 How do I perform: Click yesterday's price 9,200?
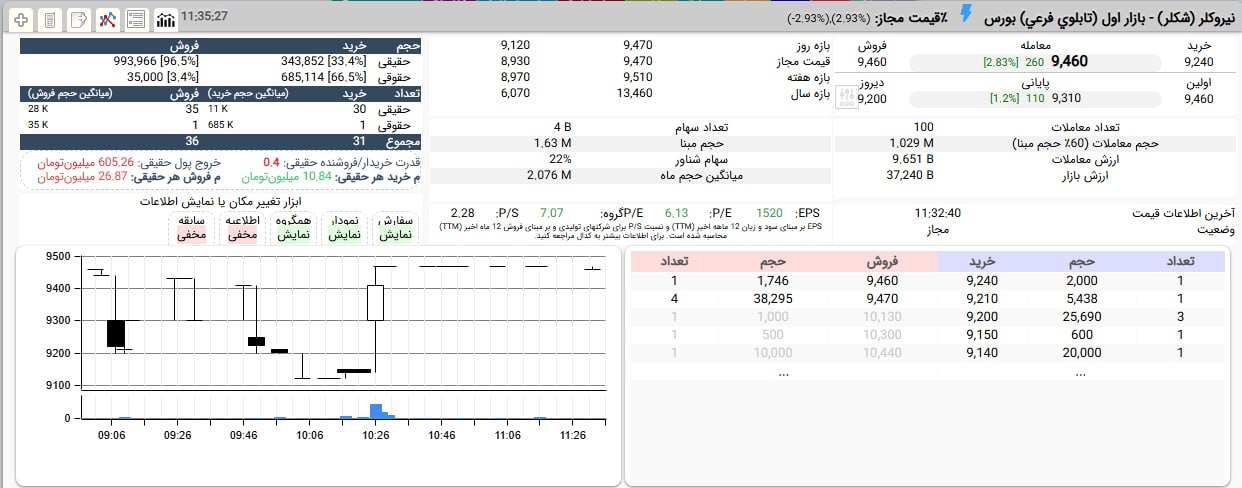coord(872,98)
